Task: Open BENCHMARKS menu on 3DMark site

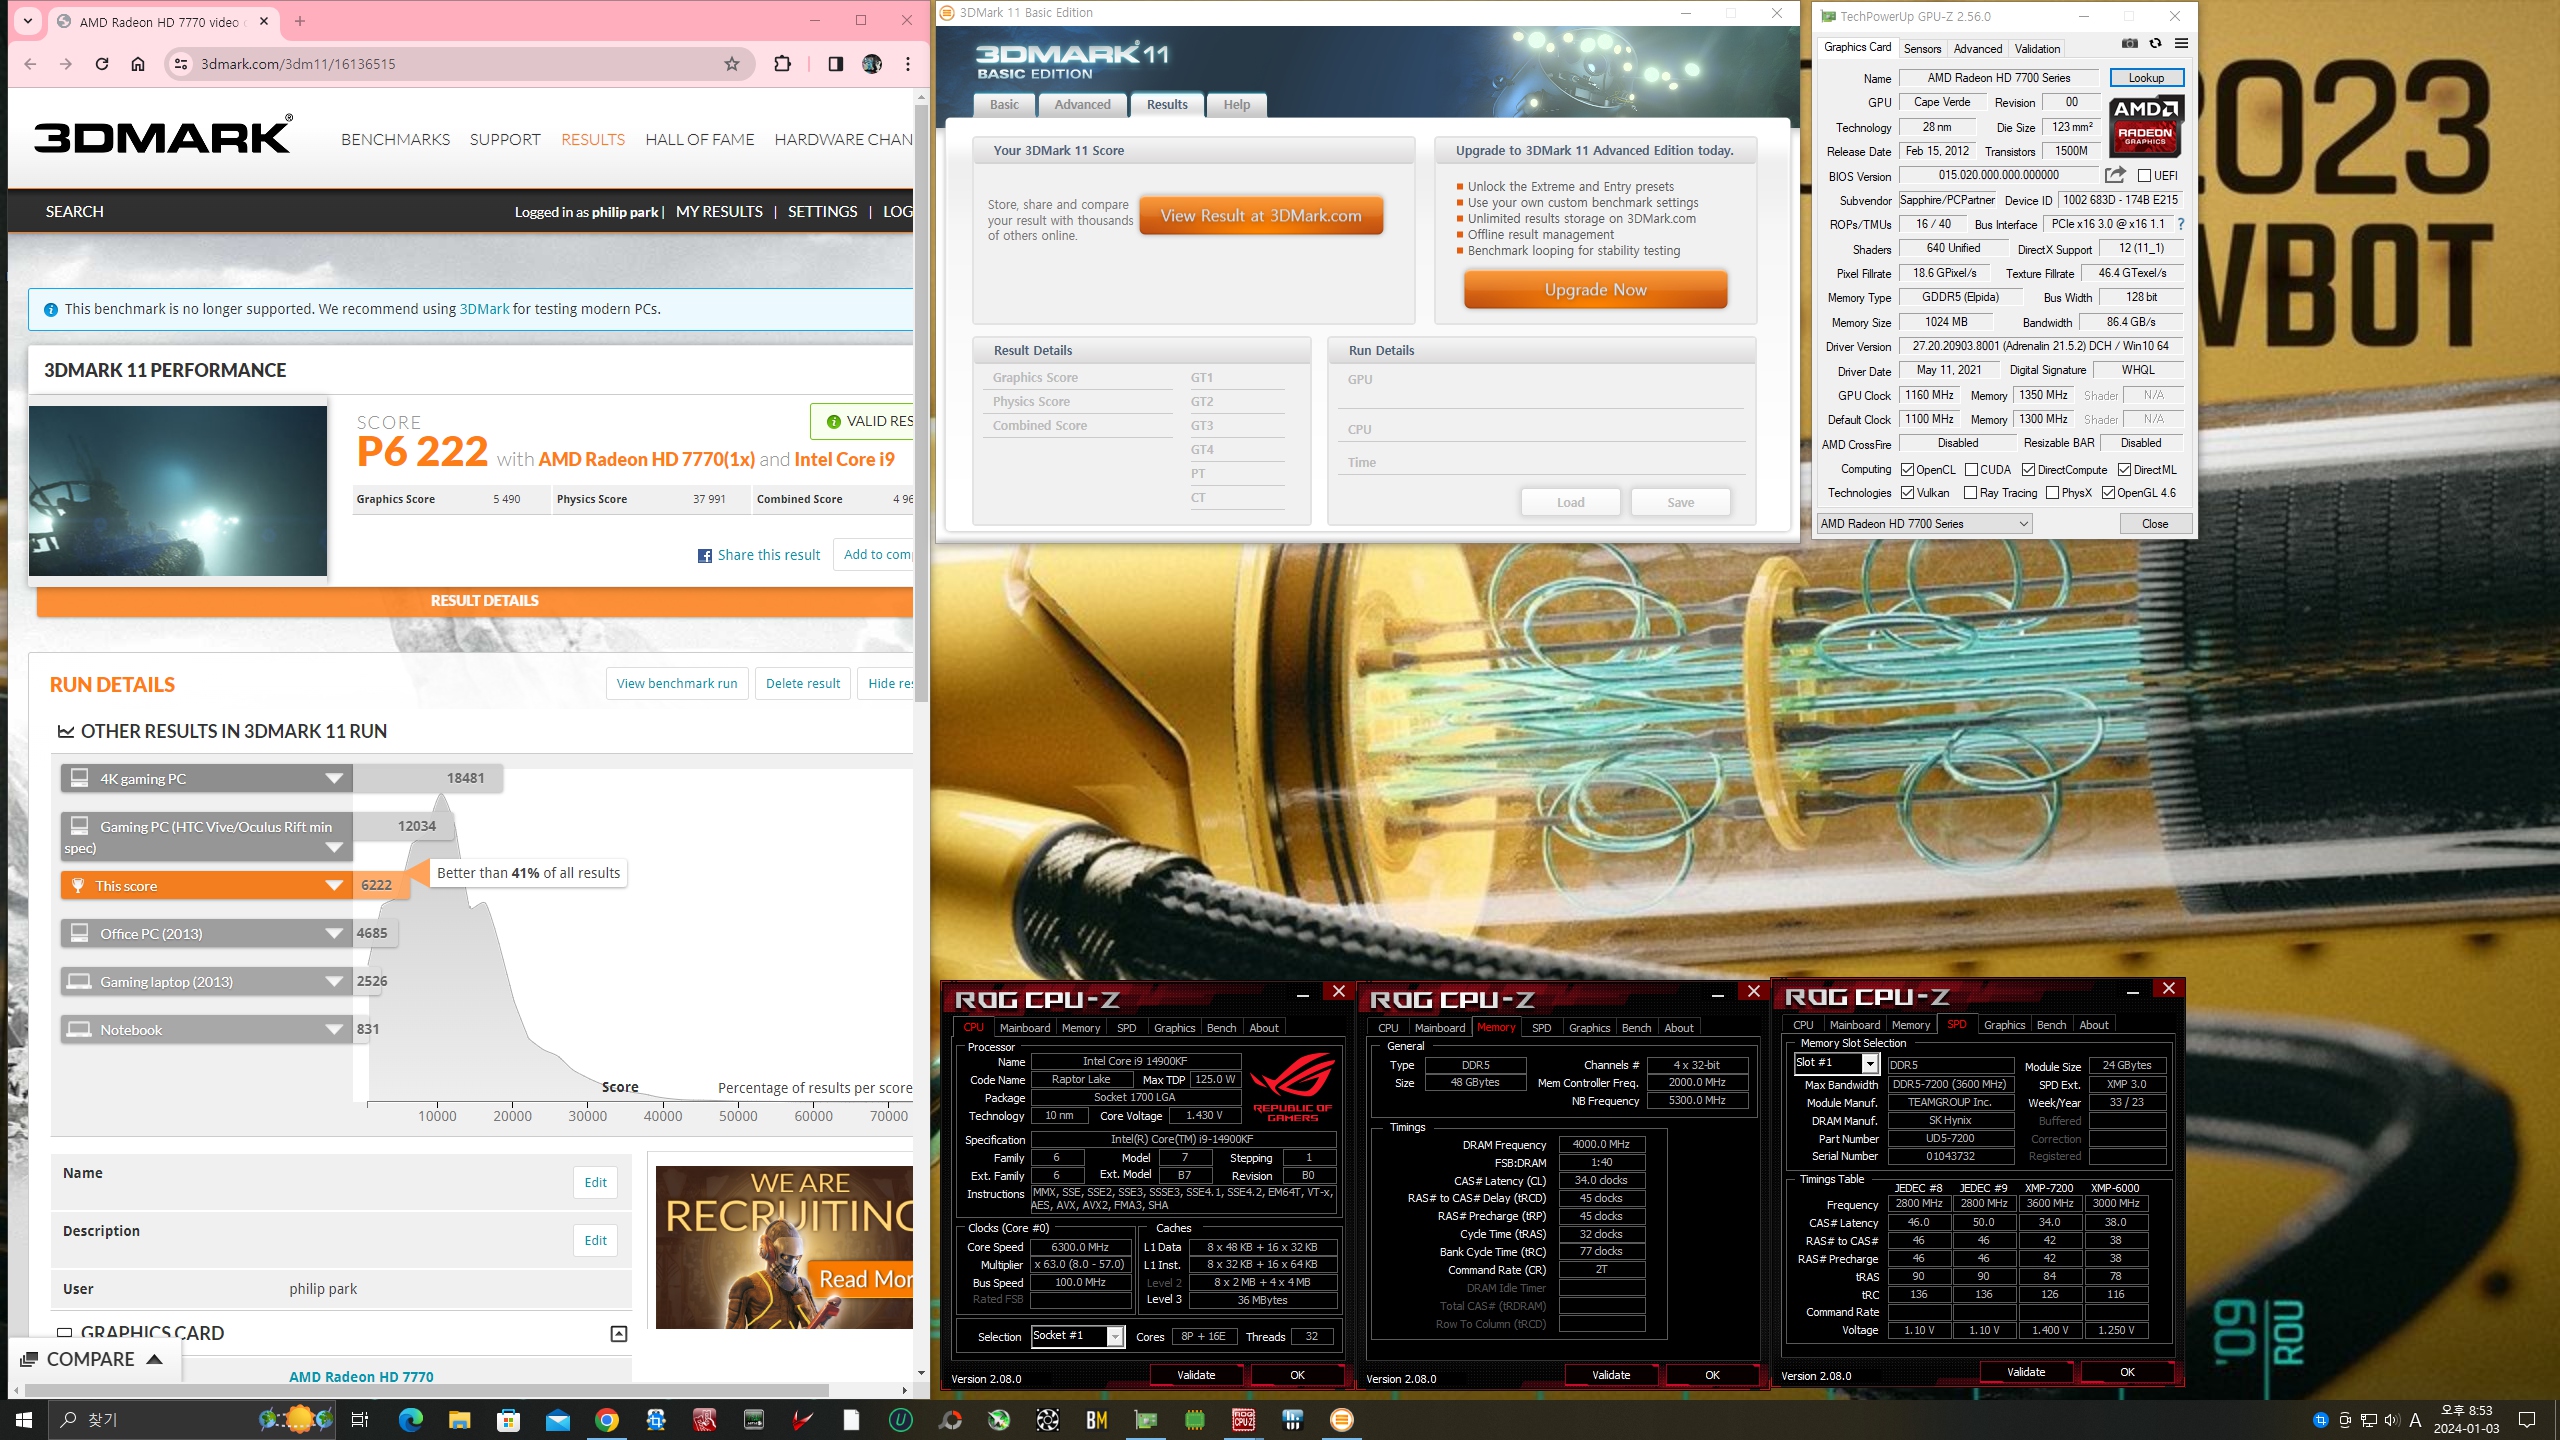Action: 395,140
